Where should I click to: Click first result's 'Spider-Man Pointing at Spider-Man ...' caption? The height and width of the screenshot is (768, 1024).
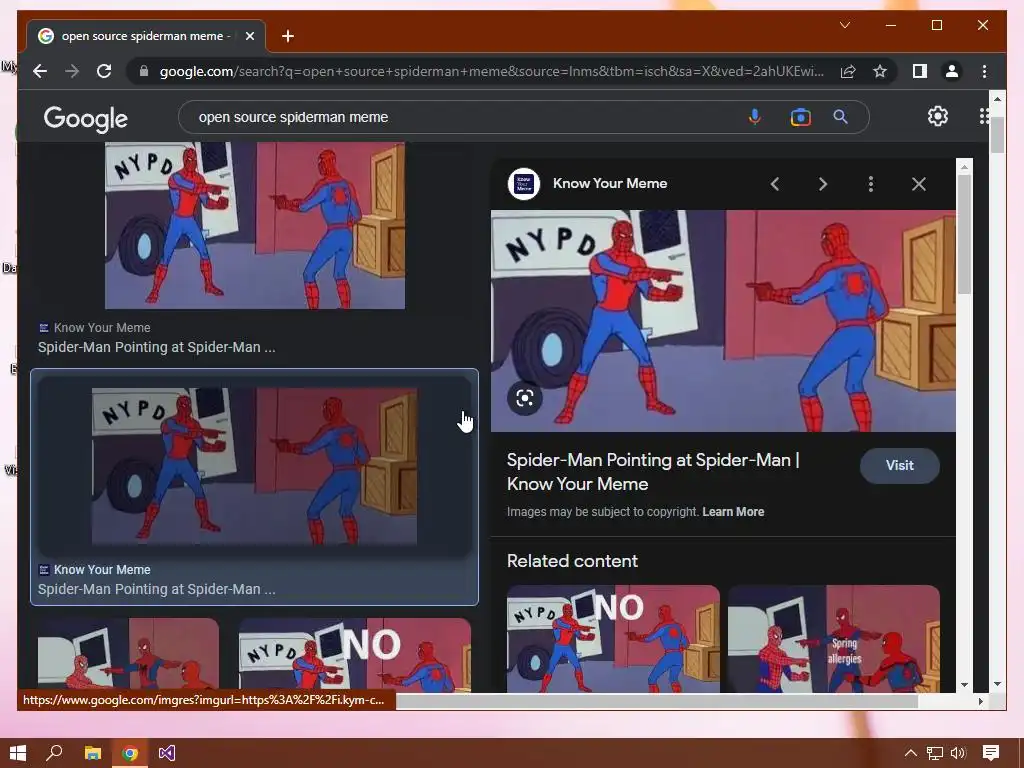[157, 347]
